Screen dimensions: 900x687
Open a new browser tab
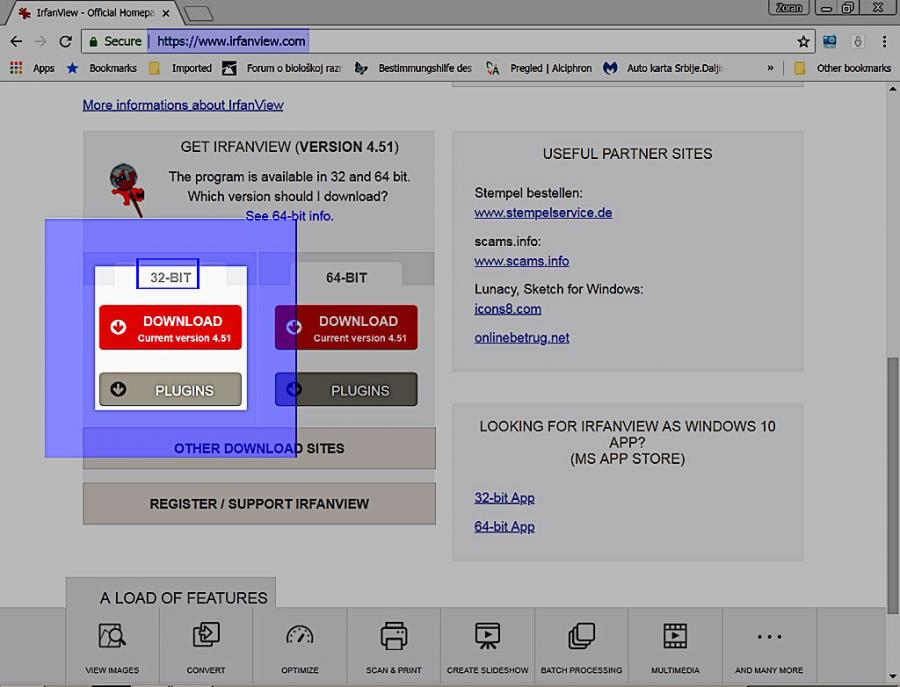click(199, 13)
